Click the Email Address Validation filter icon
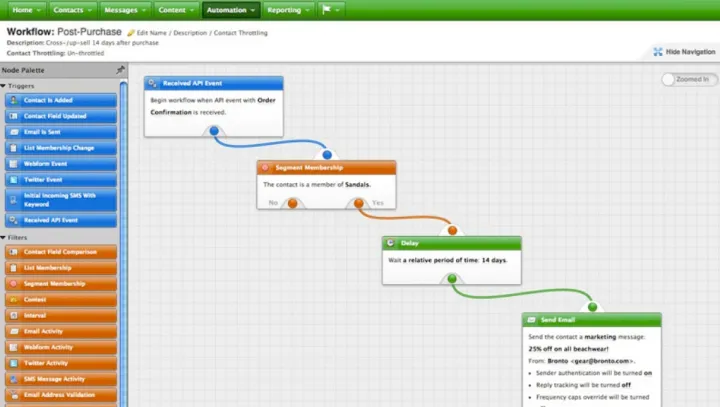 pos(14,395)
